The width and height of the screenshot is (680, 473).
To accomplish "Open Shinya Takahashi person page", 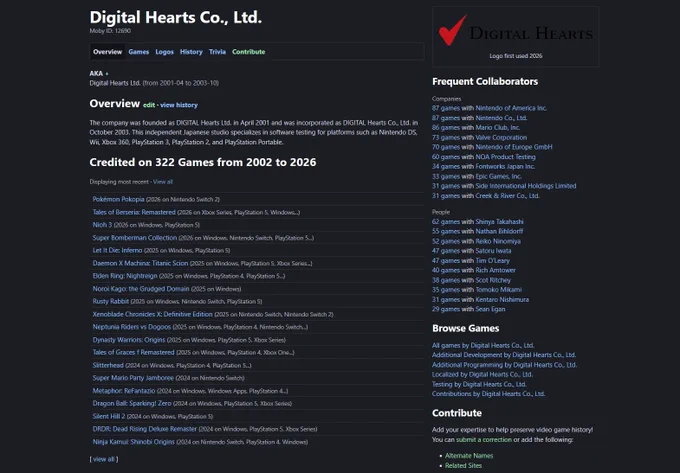I will point(499,222).
